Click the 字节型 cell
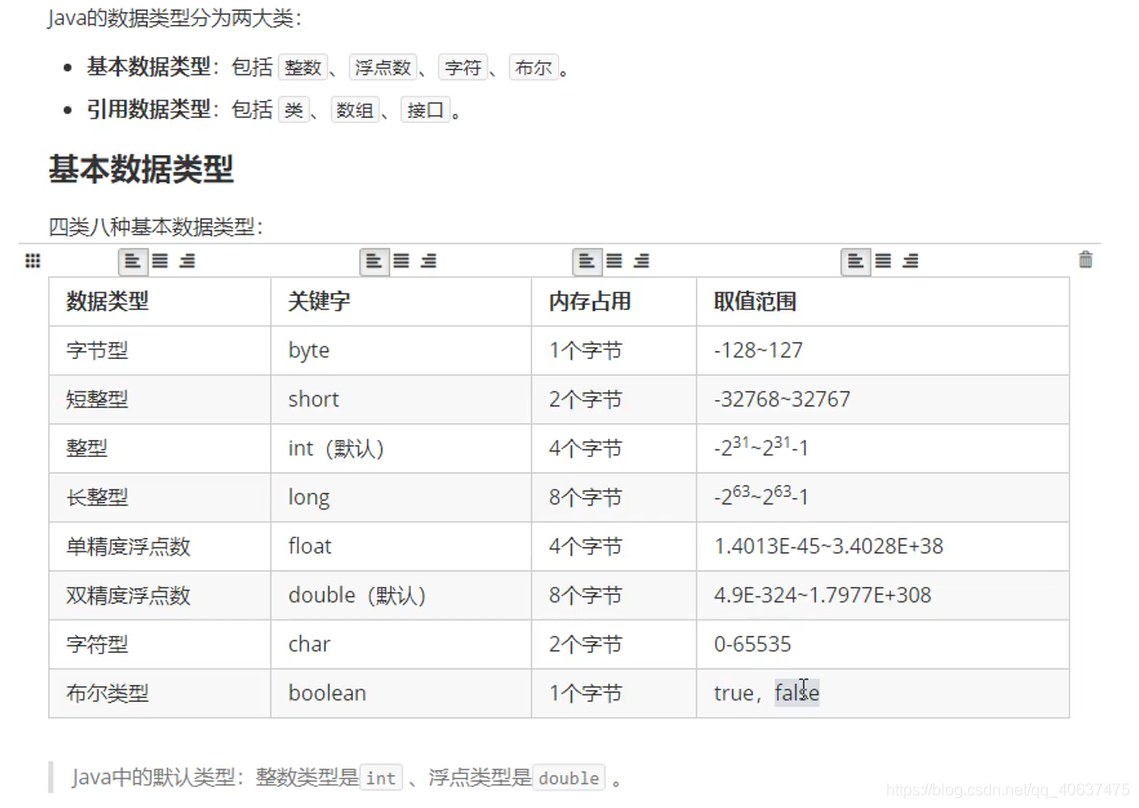Image resolution: width=1139 pixels, height=808 pixels. click(x=160, y=350)
